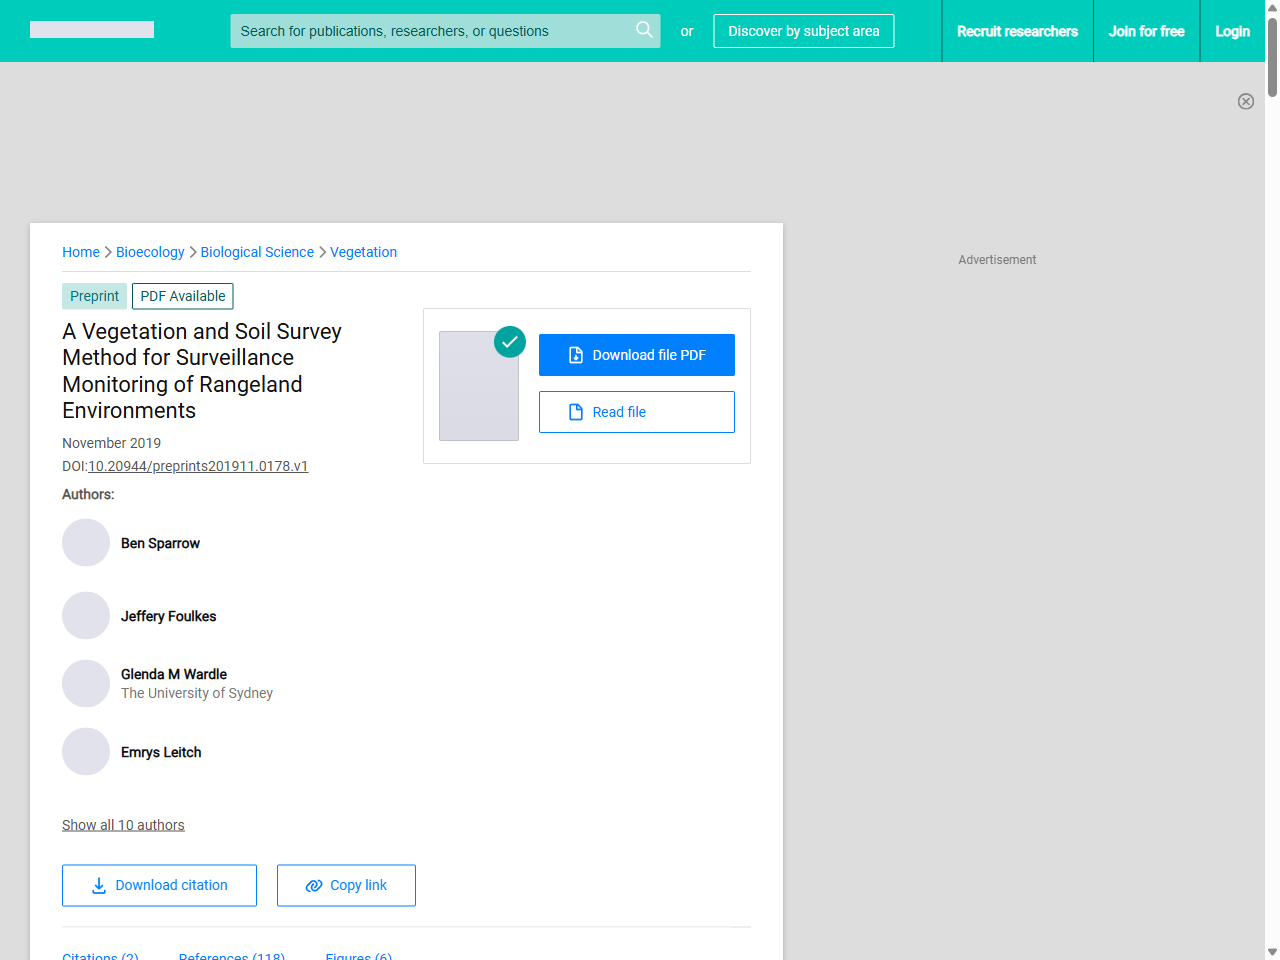This screenshot has height=960, width=1280.
Task: Open the Discover by subject area selector
Action: pyautogui.click(x=803, y=31)
